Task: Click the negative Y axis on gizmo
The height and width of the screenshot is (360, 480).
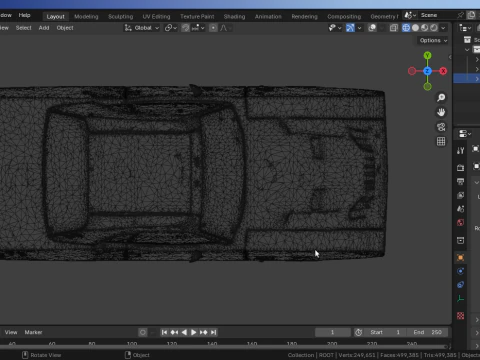Action: click(x=427, y=87)
